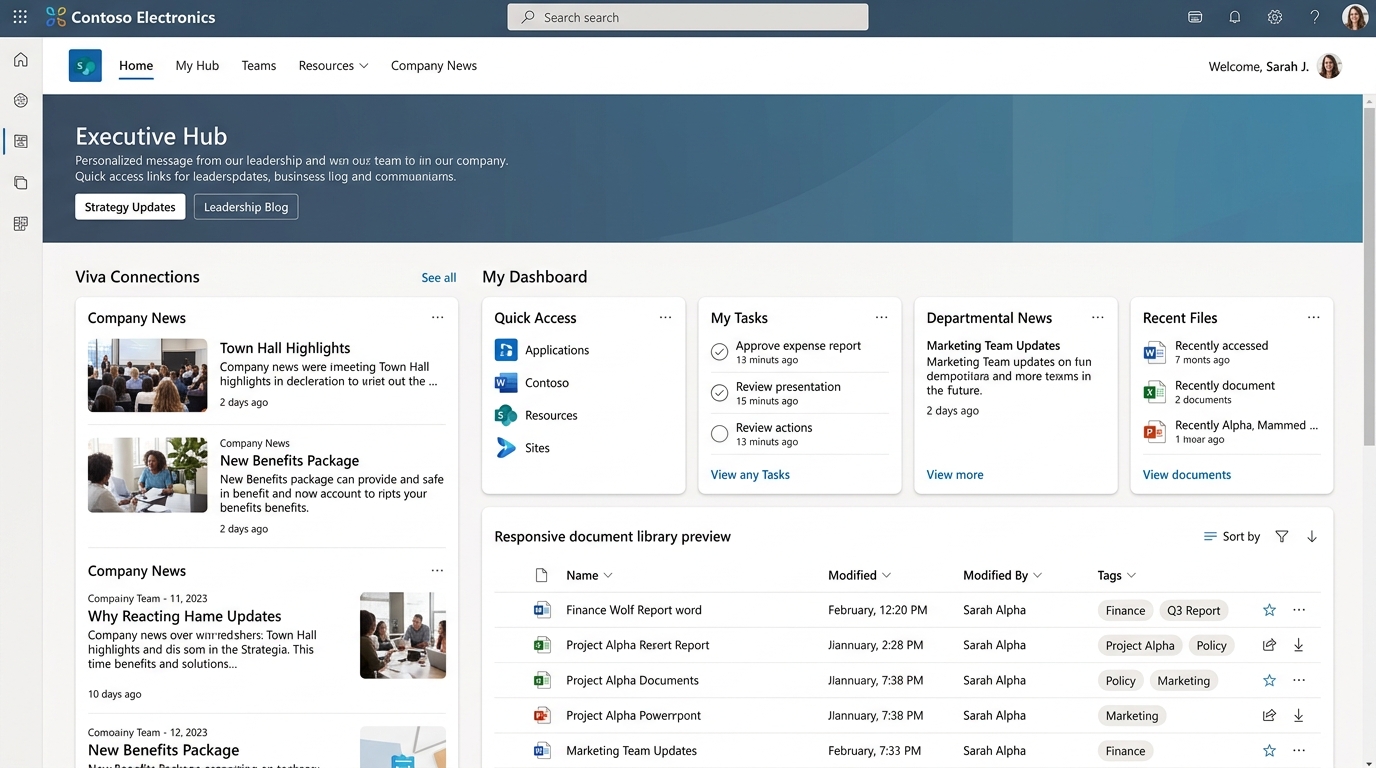The image size is (1376, 768).
Task: Open more options for the Recent Files card
Action: click(x=1313, y=317)
